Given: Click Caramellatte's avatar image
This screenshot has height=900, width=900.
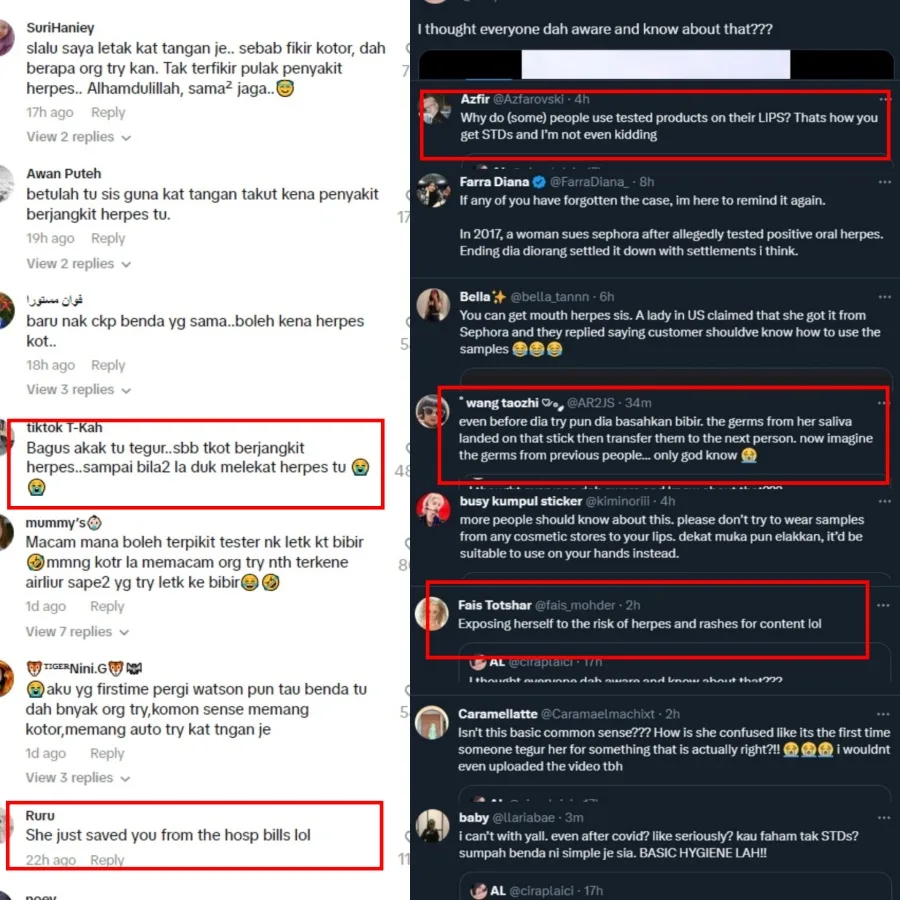Looking at the screenshot, I should (432, 722).
